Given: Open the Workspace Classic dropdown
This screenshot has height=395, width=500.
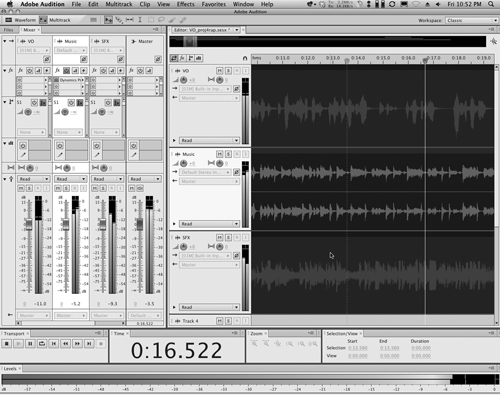Looking at the screenshot, I should pyautogui.click(x=472, y=20).
